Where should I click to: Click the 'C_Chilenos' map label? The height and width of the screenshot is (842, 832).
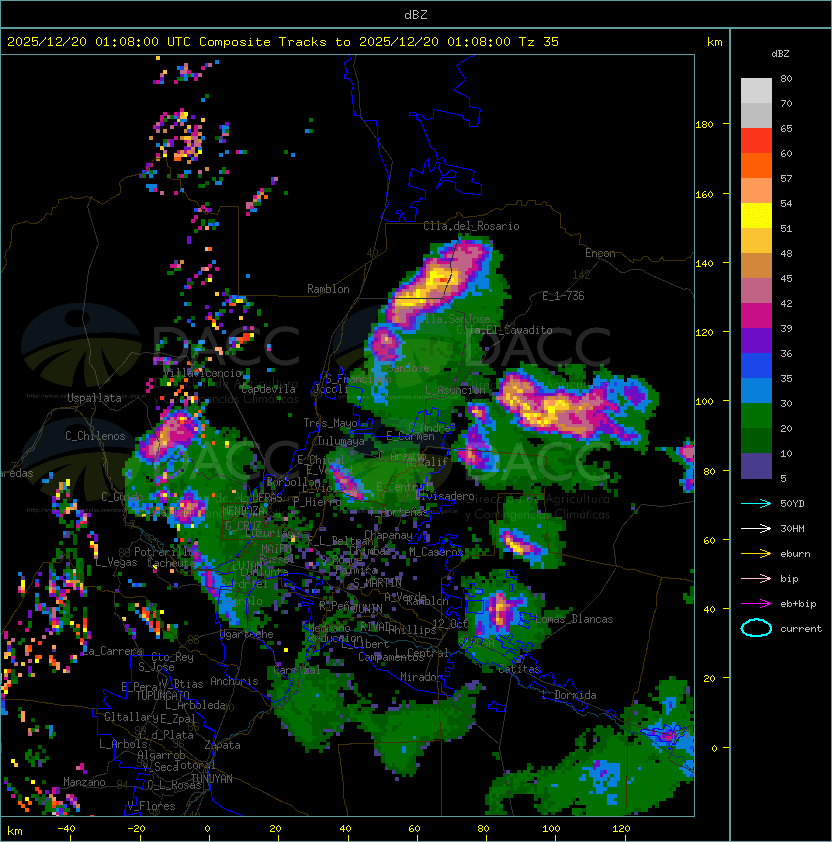coord(95,436)
